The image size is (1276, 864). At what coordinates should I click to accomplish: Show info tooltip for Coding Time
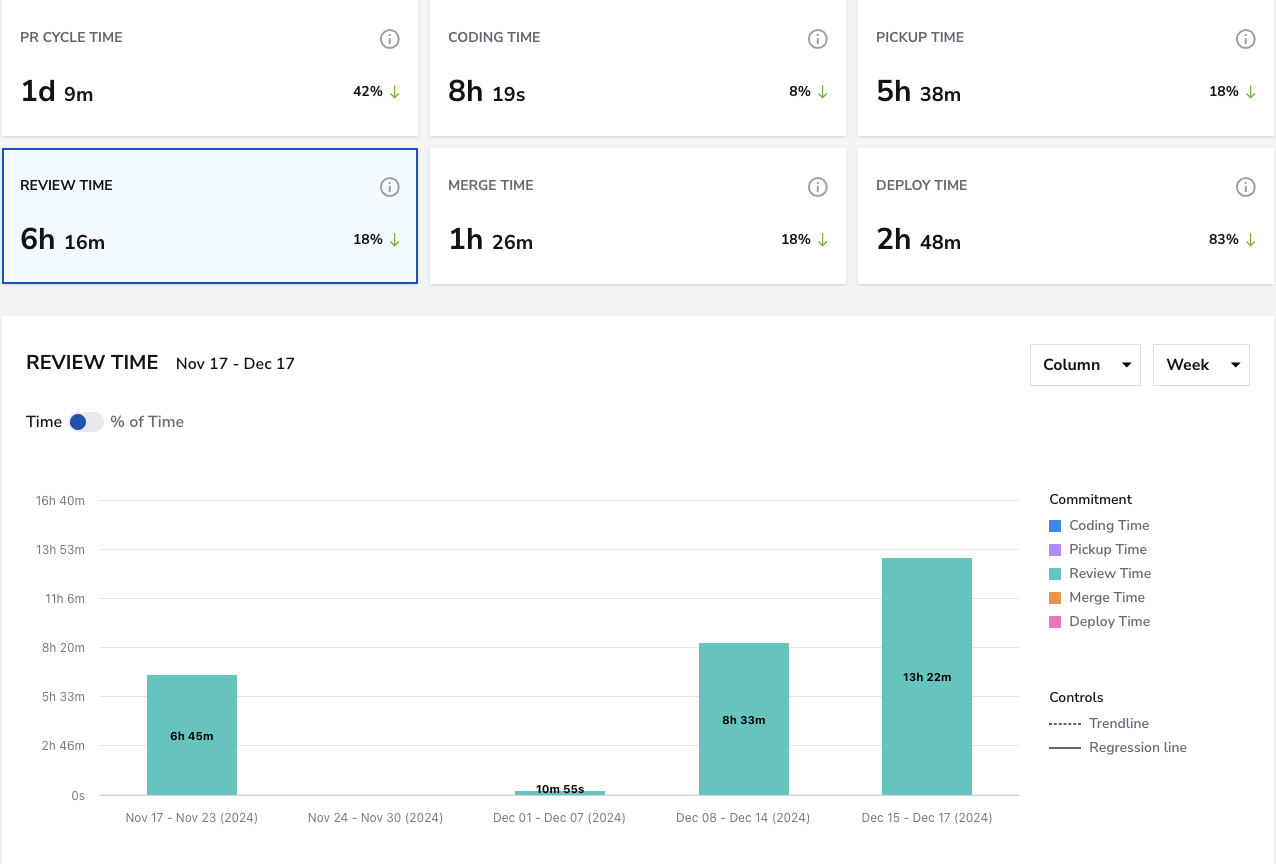pyautogui.click(x=818, y=39)
